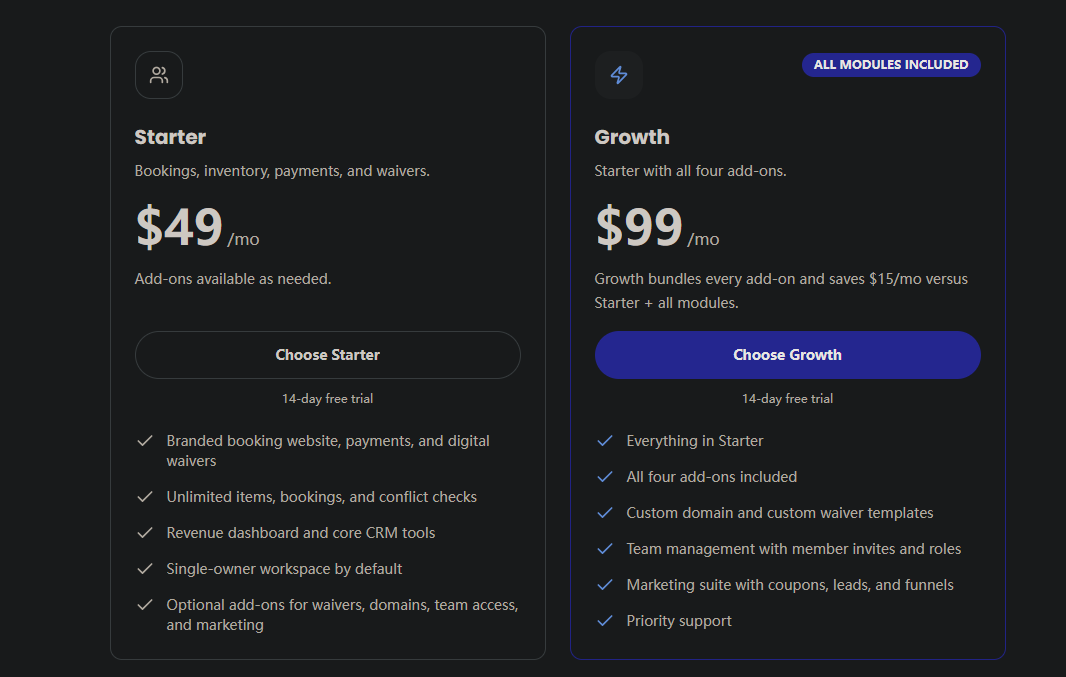This screenshot has width=1066, height=677.
Task: Click 14-day free trial under Choose Growth
Action: (x=787, y=399)
